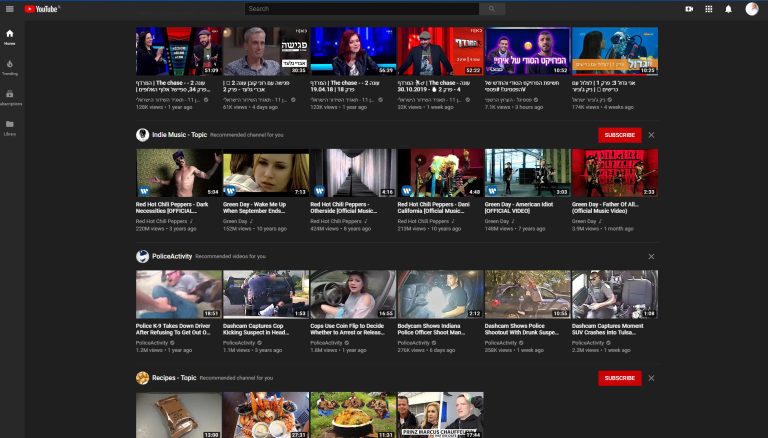Screen dimensions: 768x438
Task: Click the search magnifier button
Action: (x=492, y=9)
